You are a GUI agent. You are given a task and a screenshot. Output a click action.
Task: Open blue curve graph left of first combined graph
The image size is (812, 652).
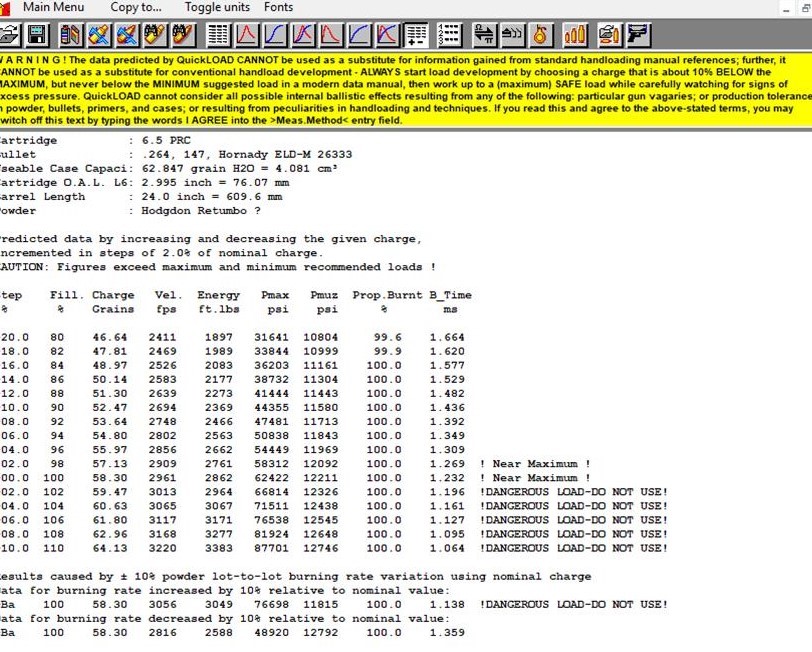tap(274, 35)
